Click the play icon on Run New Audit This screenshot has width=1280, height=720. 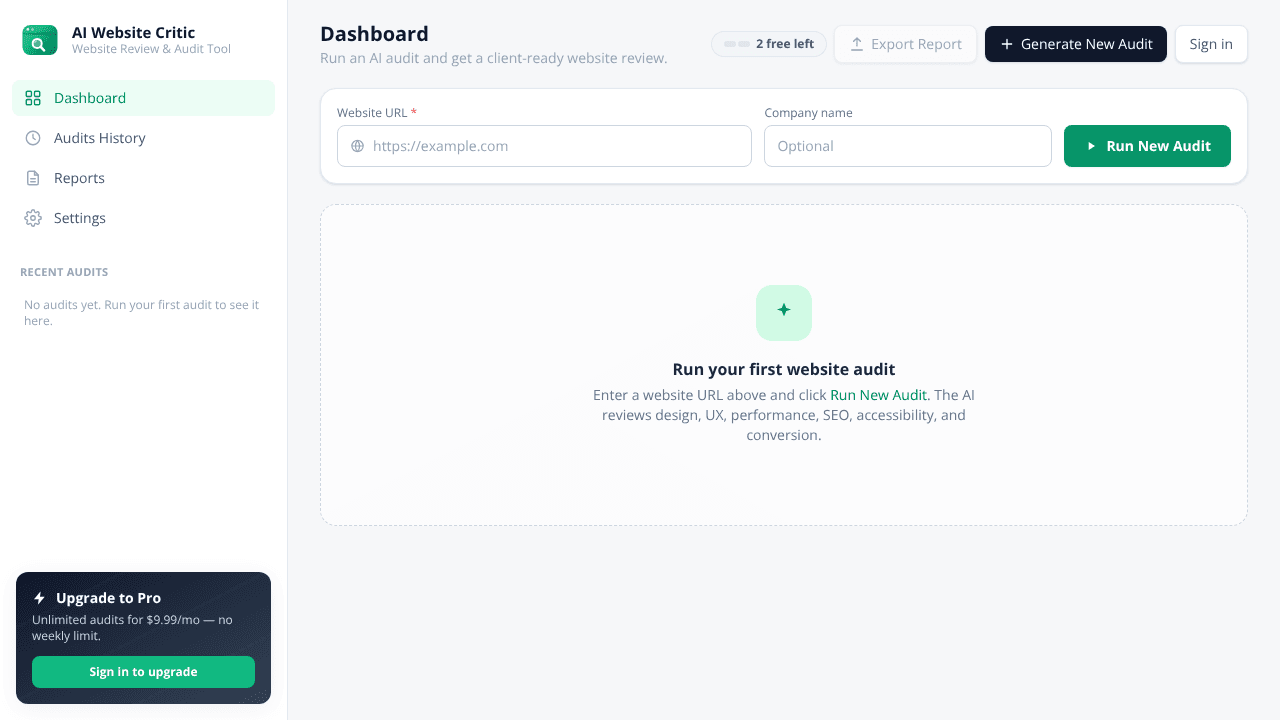click(1092, 146)
